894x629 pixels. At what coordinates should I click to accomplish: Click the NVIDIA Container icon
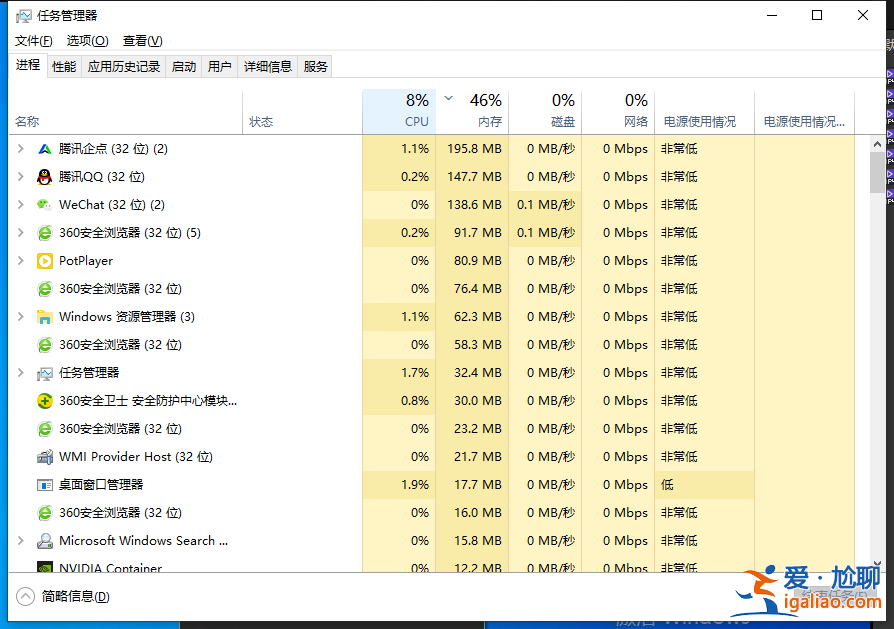[44, 568]
